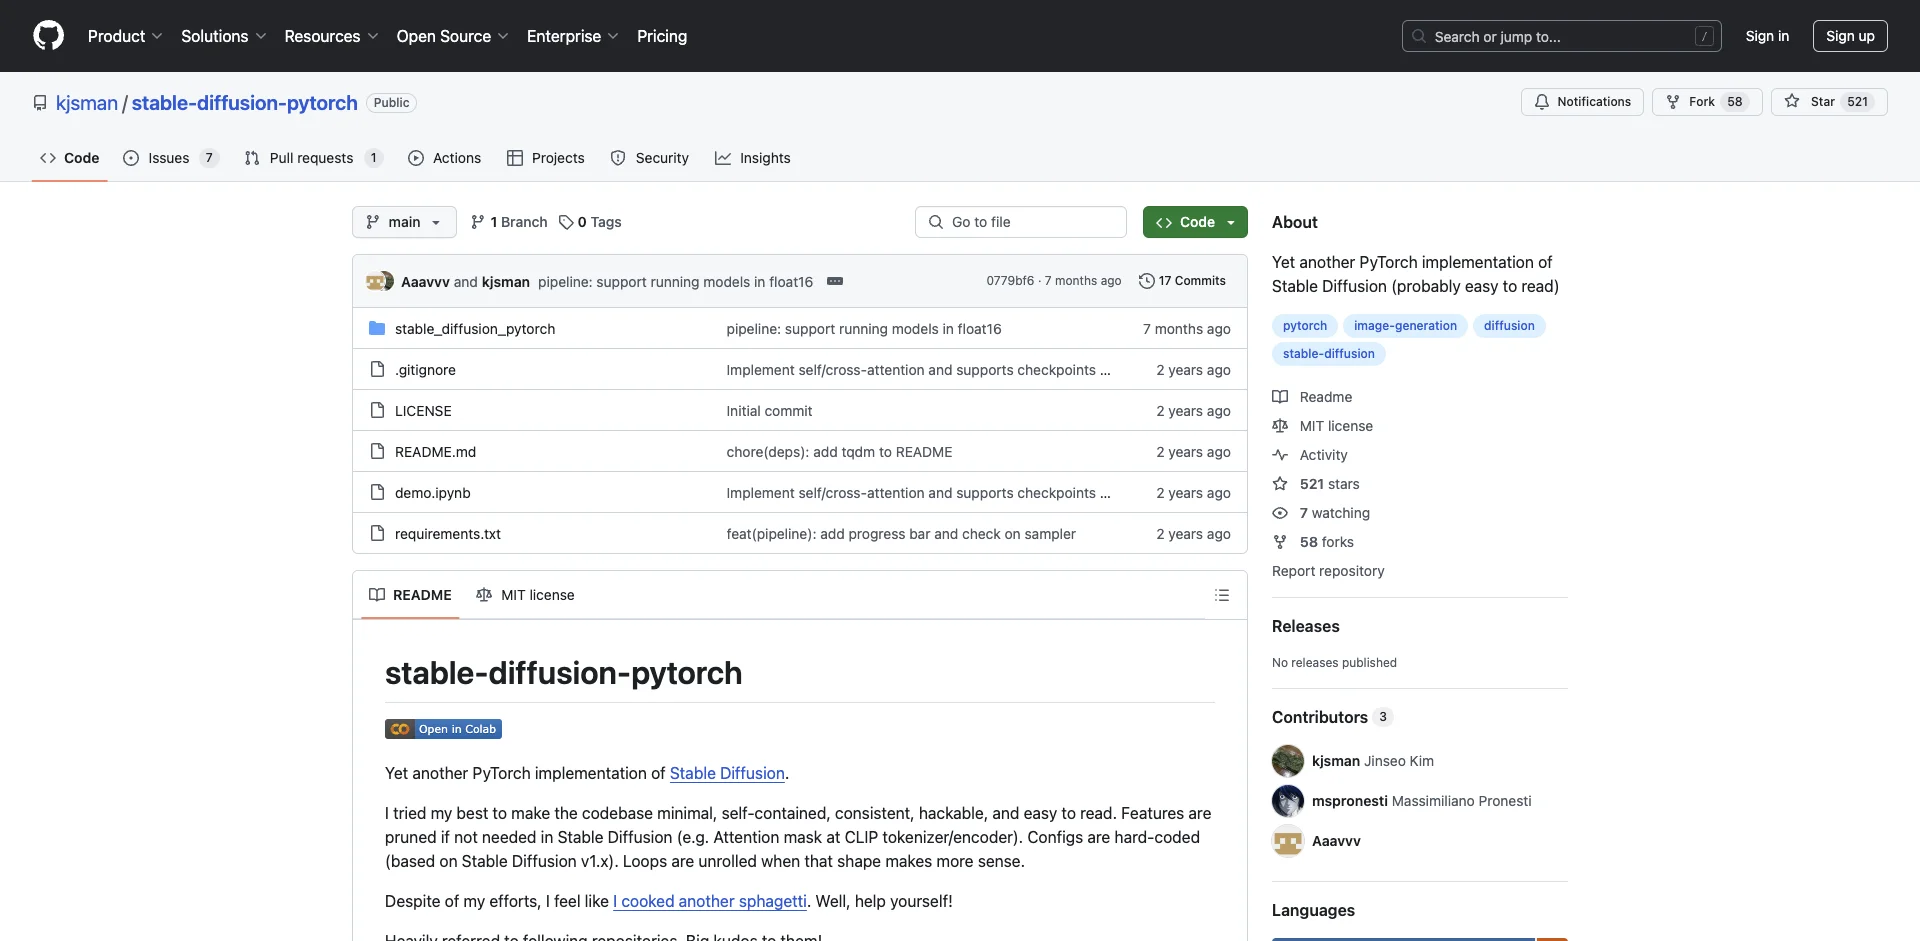Open the Resources dropdown
Image resolution: width=1920 pixels, height=941 pixels.
click(331, 36)
